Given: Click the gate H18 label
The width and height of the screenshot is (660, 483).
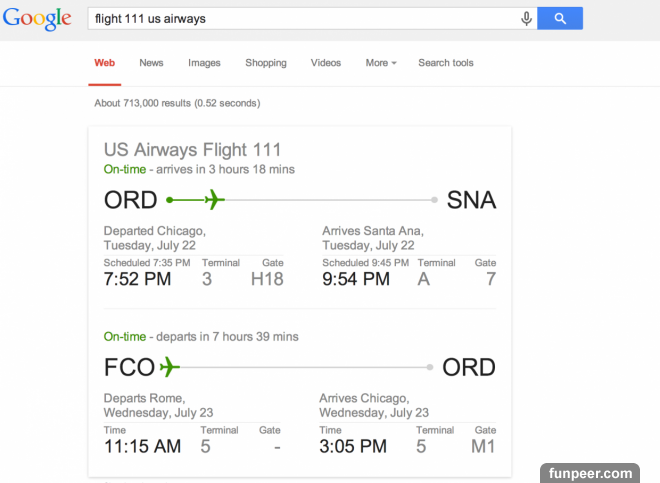Looking at the screenshot, I should pos(267,279).
